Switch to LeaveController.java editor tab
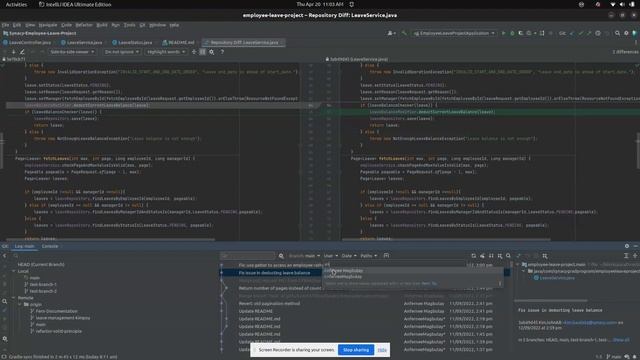This screenshot has width=640, height=360. [27, 42]
